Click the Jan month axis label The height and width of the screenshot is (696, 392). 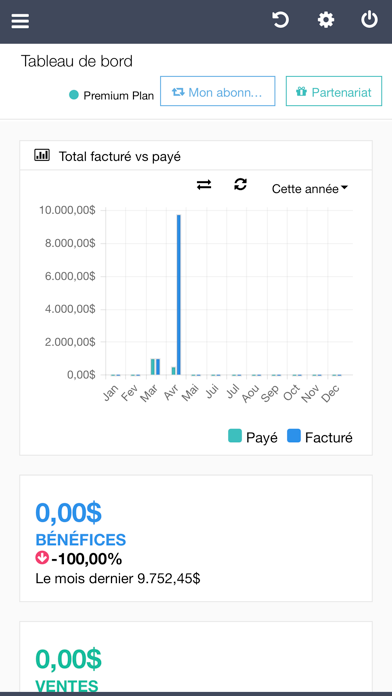[x=111, y=392]
